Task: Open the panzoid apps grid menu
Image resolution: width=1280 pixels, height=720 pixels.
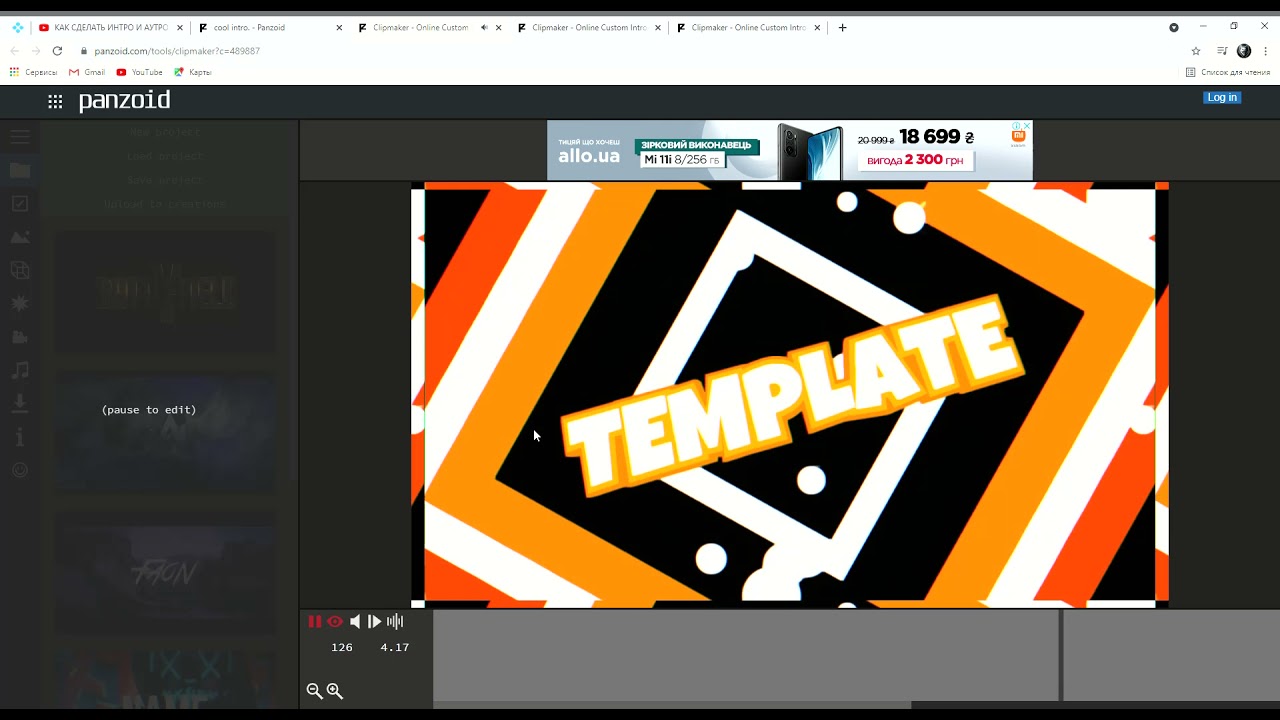Action: pos(55,101)
